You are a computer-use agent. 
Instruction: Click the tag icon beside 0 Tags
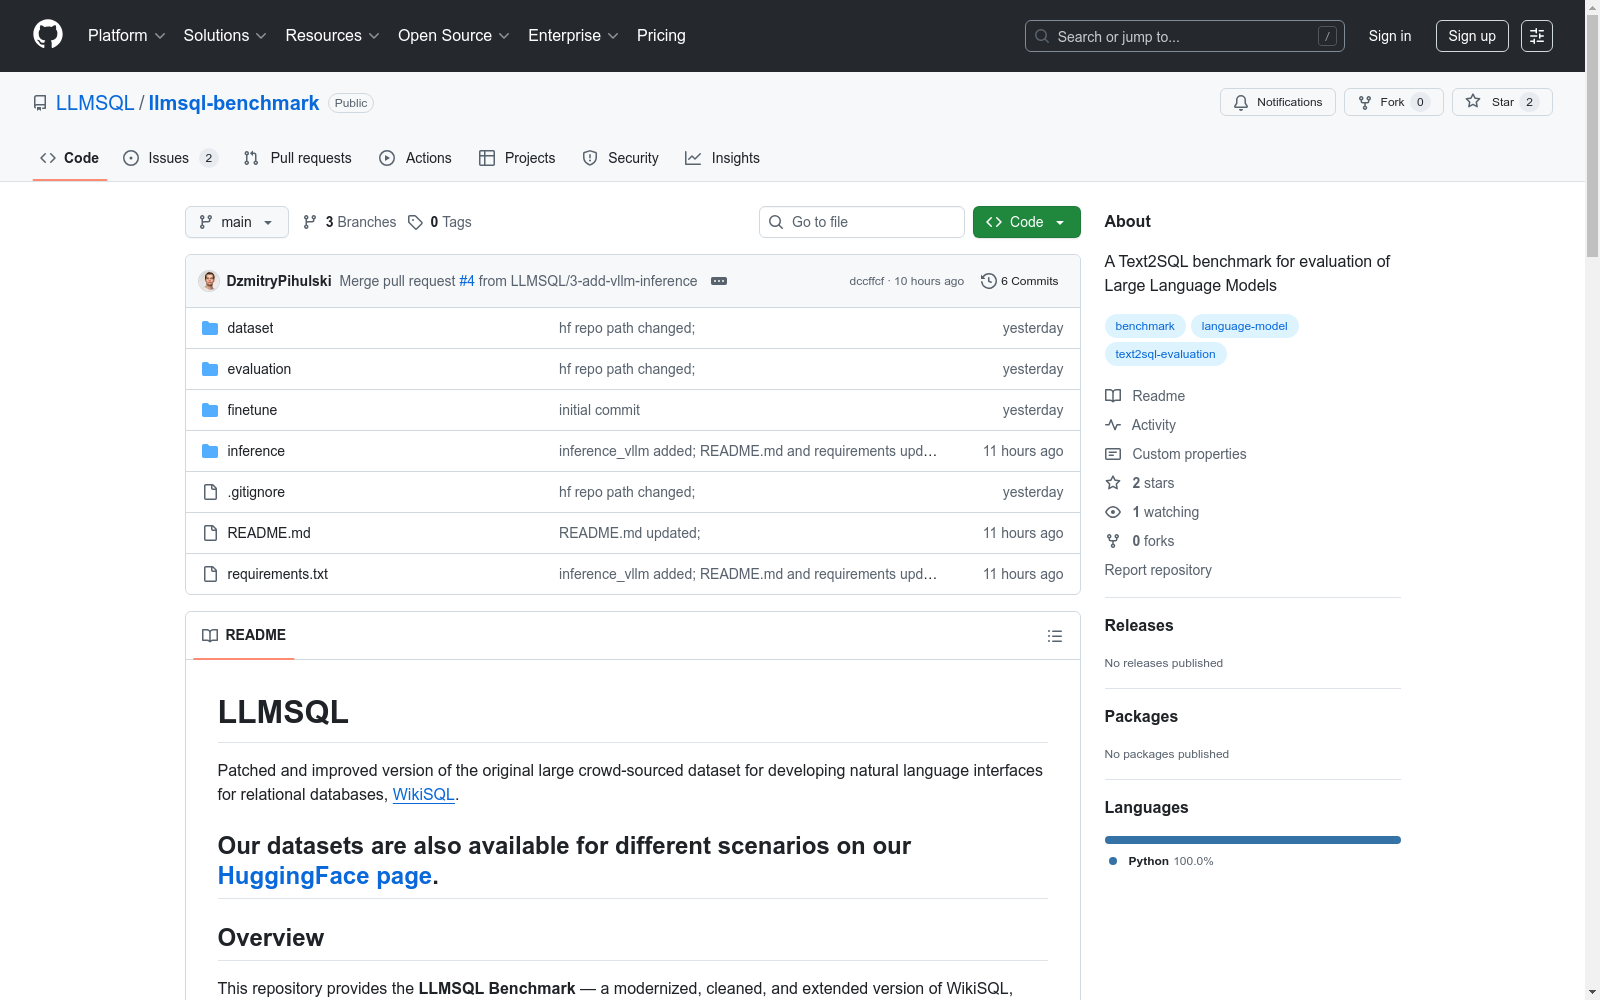pos(416,222)
